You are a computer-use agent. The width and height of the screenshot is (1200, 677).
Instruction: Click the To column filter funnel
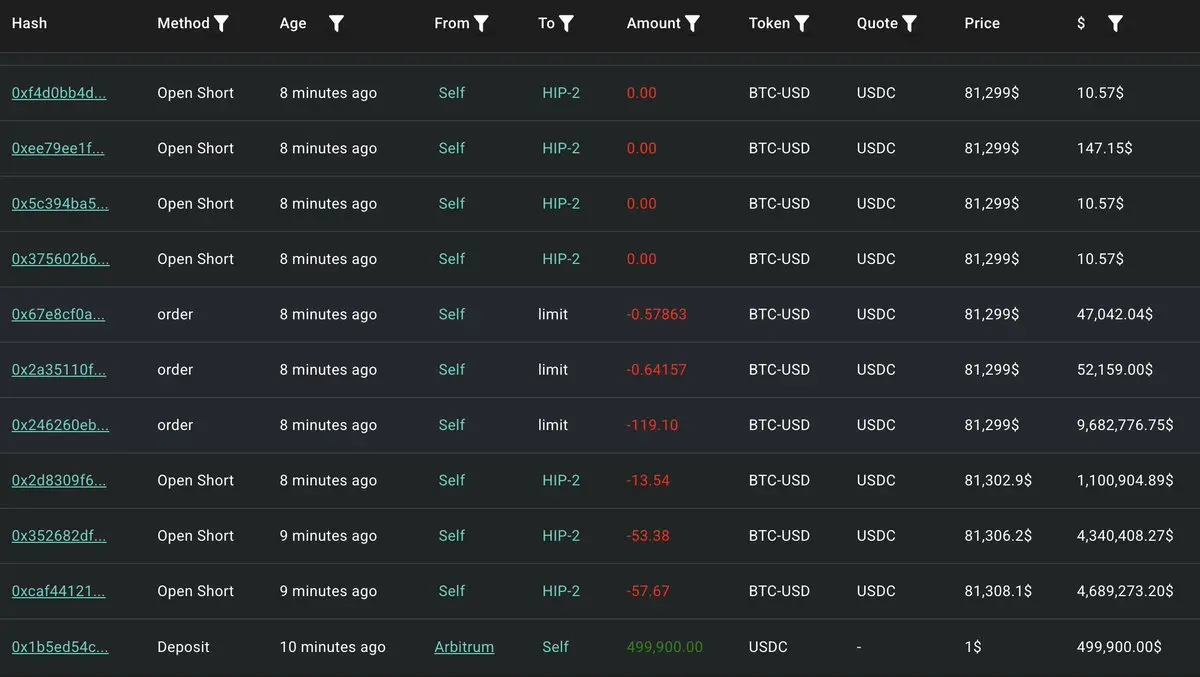(566, 23)
